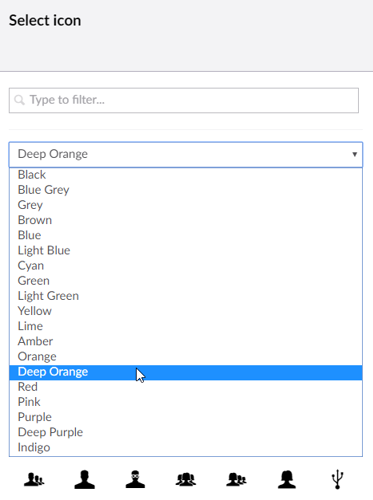Pick the single male user silhouette icon

coord(84,479)
